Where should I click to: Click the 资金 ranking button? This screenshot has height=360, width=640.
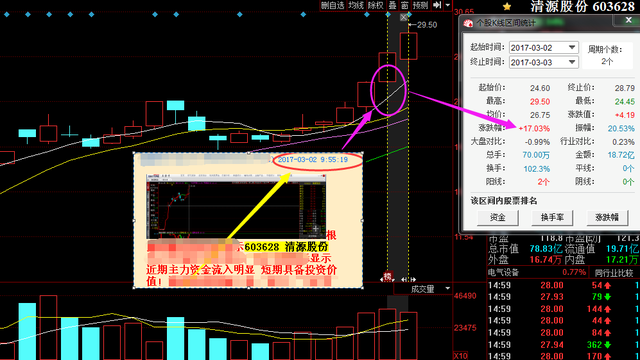[x=498, y=218]
